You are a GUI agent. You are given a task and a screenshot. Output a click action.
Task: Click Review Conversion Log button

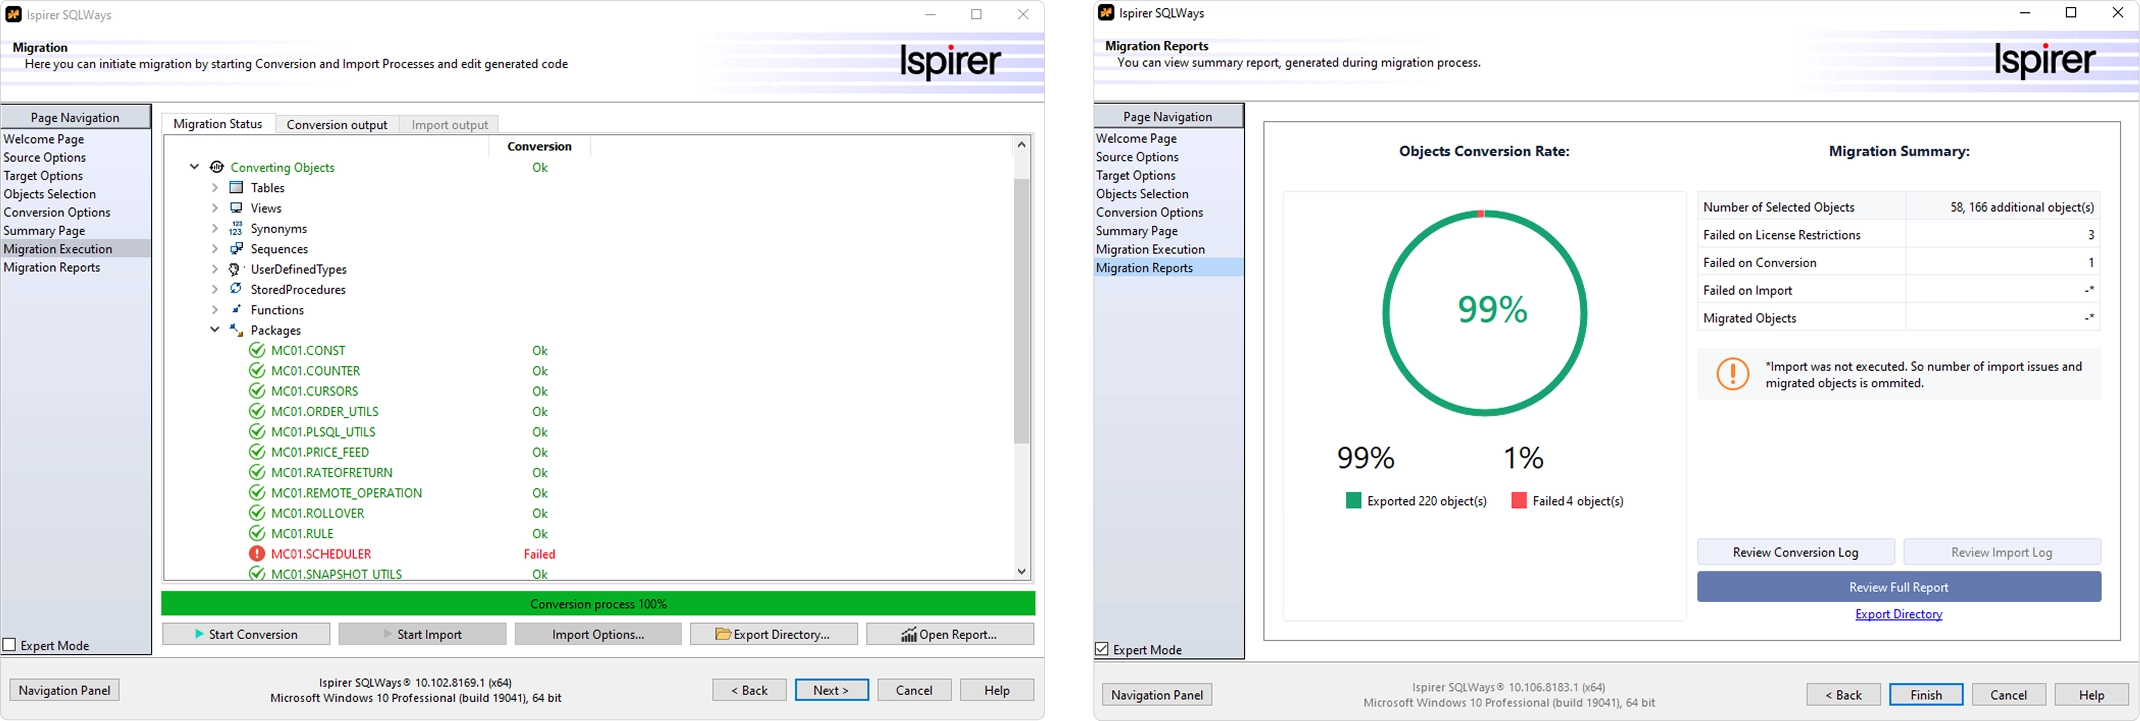[1795, 552]
